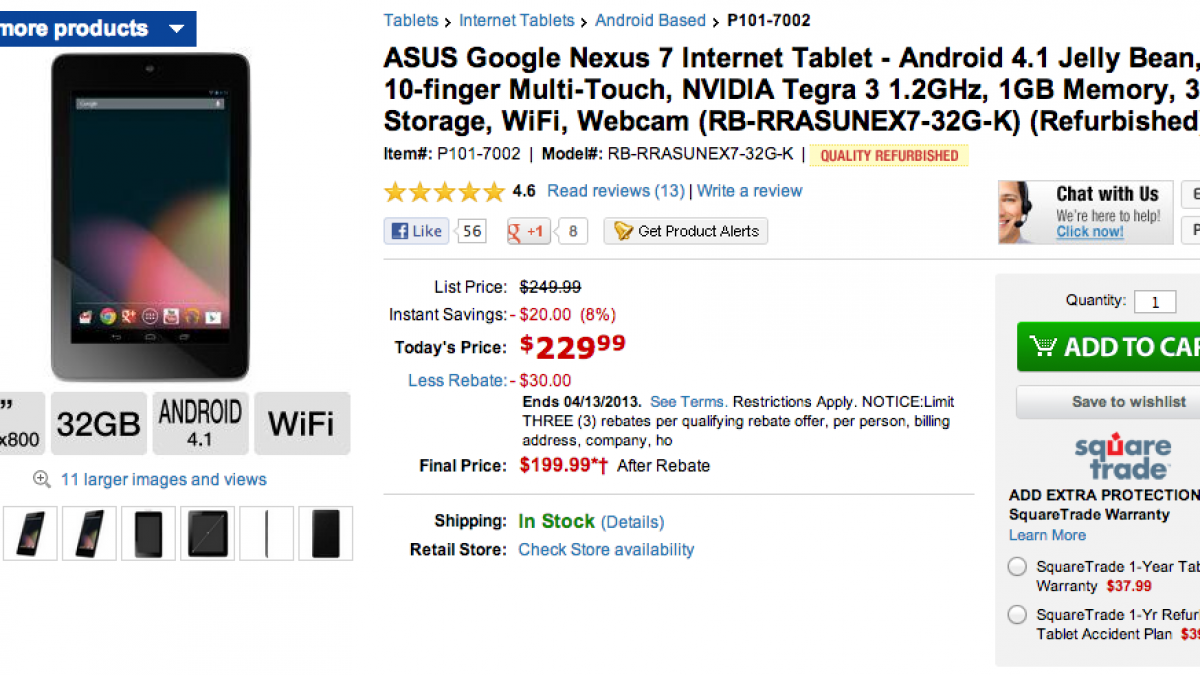Open Read reviews (13) link
Image resolution: width=1200 pixels, height=675 pixels.
pos(616,191)
